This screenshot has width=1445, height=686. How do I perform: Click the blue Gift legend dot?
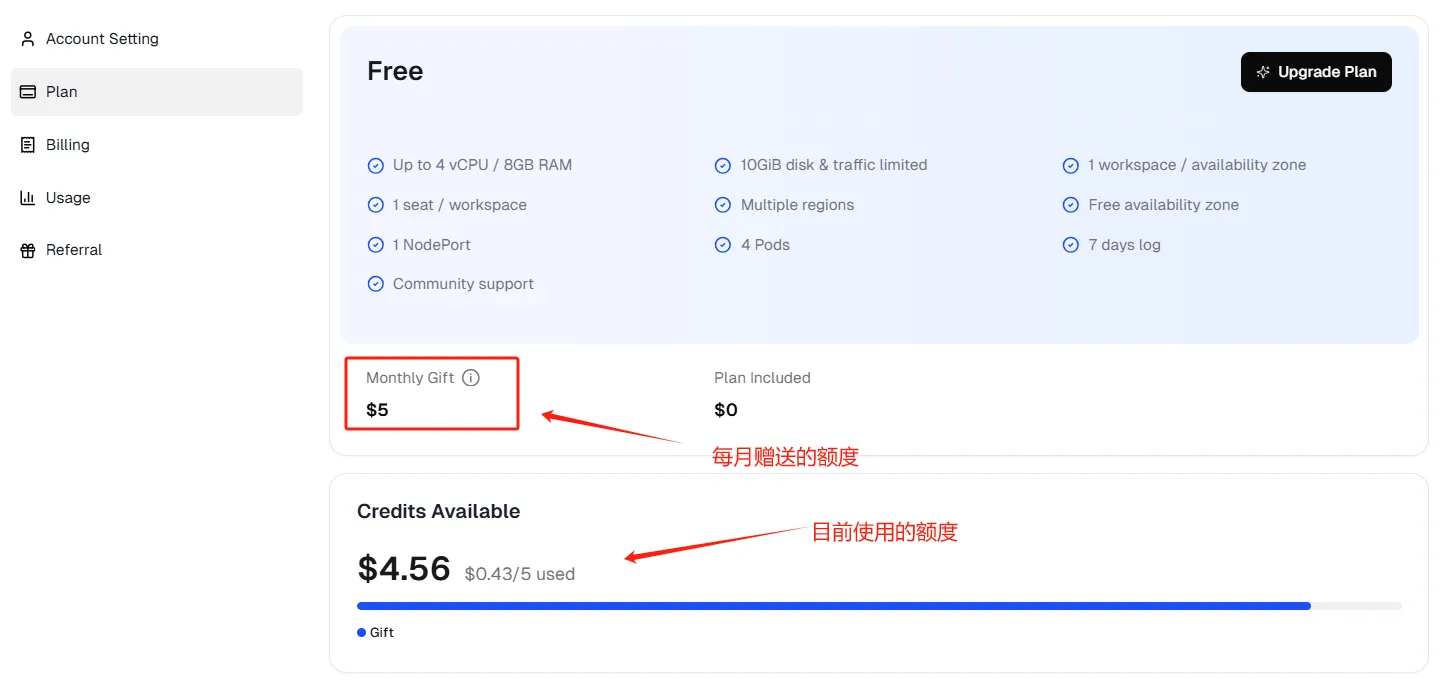point(361,633)
